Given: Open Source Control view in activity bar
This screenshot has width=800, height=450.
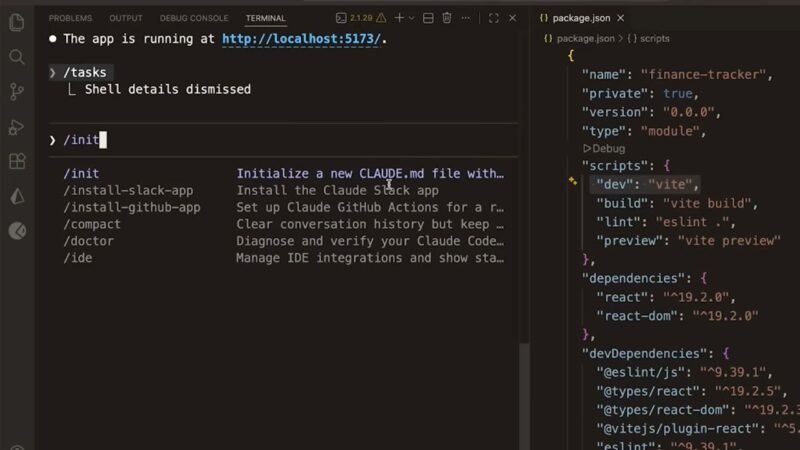Looking at the screenshot, I should tap(16, 91).
